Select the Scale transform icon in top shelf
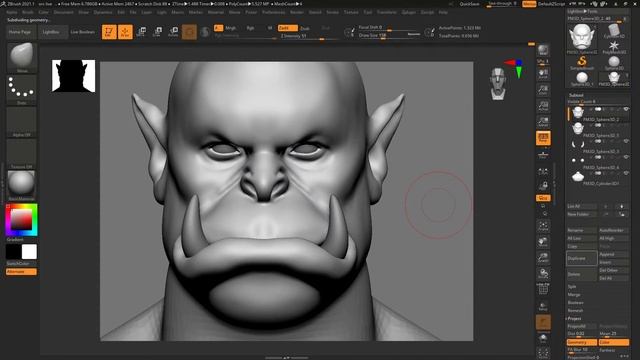Screen dimensions: 640x360 click(x=157, y=32)
